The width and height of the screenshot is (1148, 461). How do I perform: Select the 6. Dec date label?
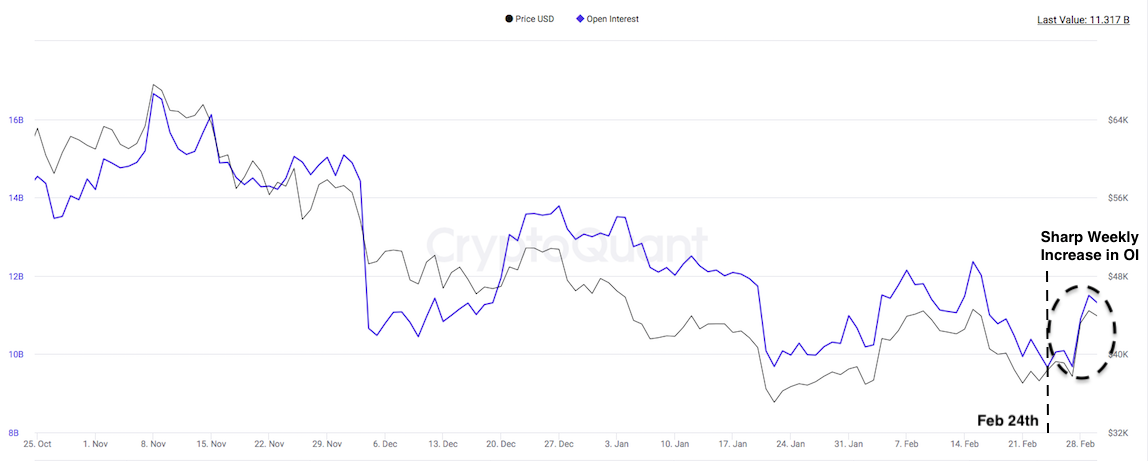coord(385,443)
